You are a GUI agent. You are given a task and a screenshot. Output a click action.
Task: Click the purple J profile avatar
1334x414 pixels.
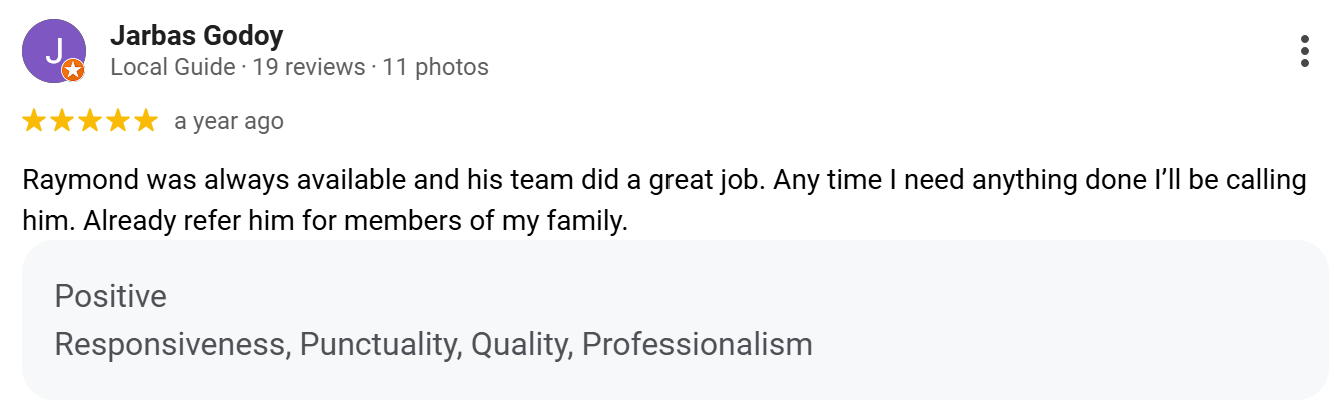pos(54,51)
